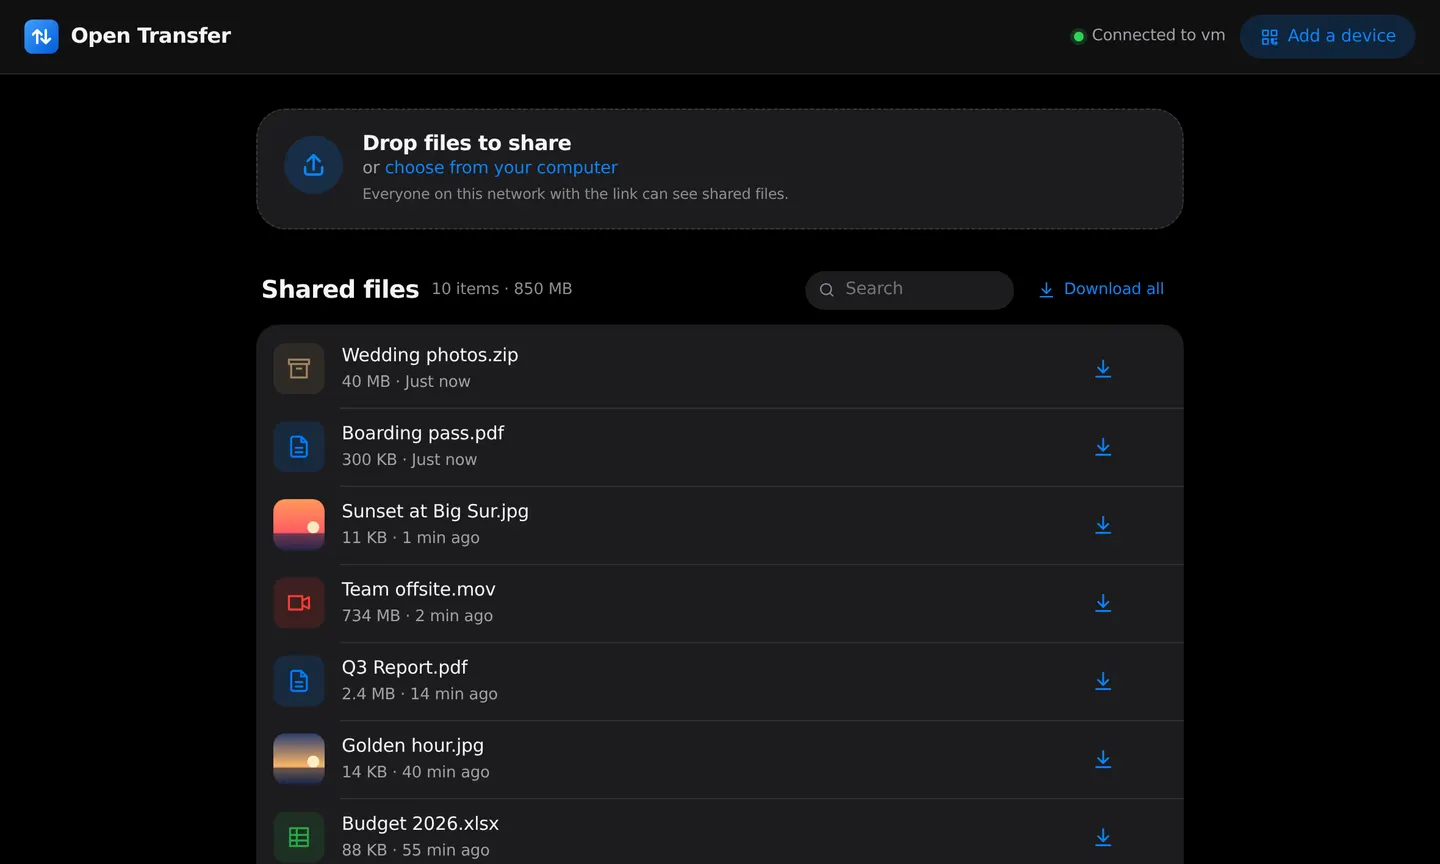The height and width of the screenshot is (864, 1440).
Task: Click the Drop files to share heading
Action: coord(467,143)
